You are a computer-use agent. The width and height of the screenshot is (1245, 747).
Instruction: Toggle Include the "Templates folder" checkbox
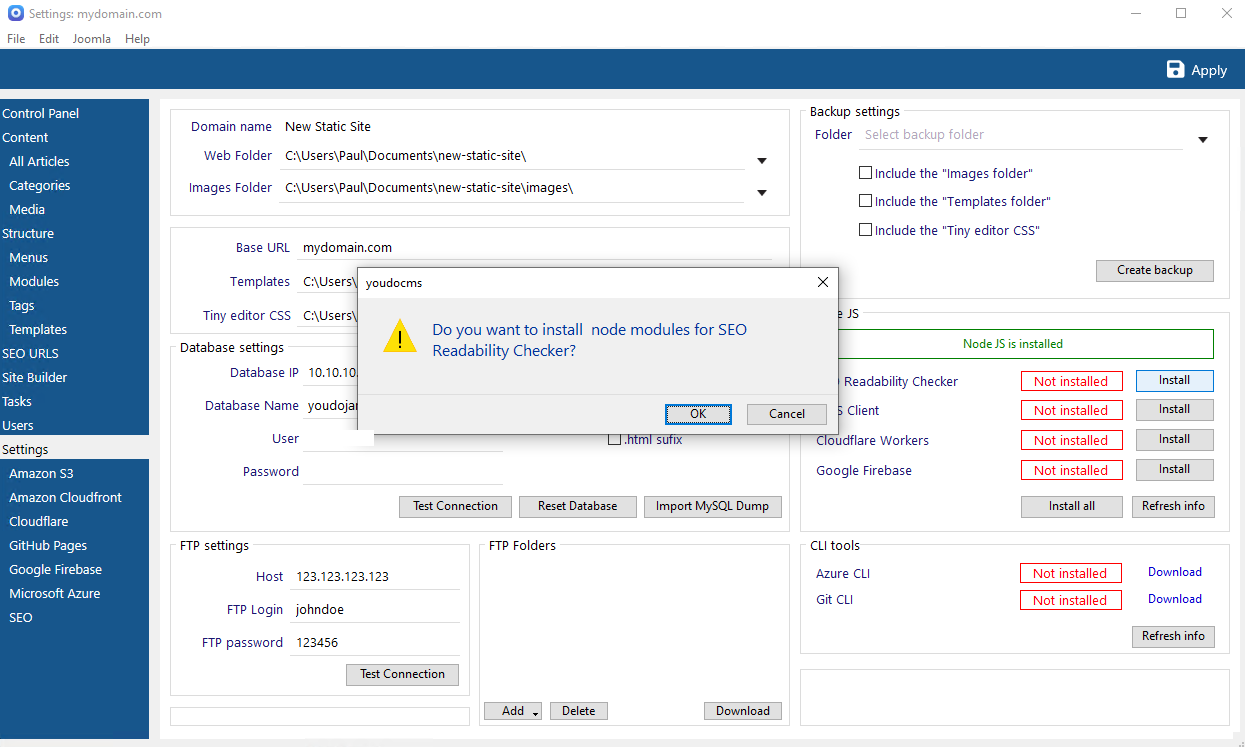point(866,201)
